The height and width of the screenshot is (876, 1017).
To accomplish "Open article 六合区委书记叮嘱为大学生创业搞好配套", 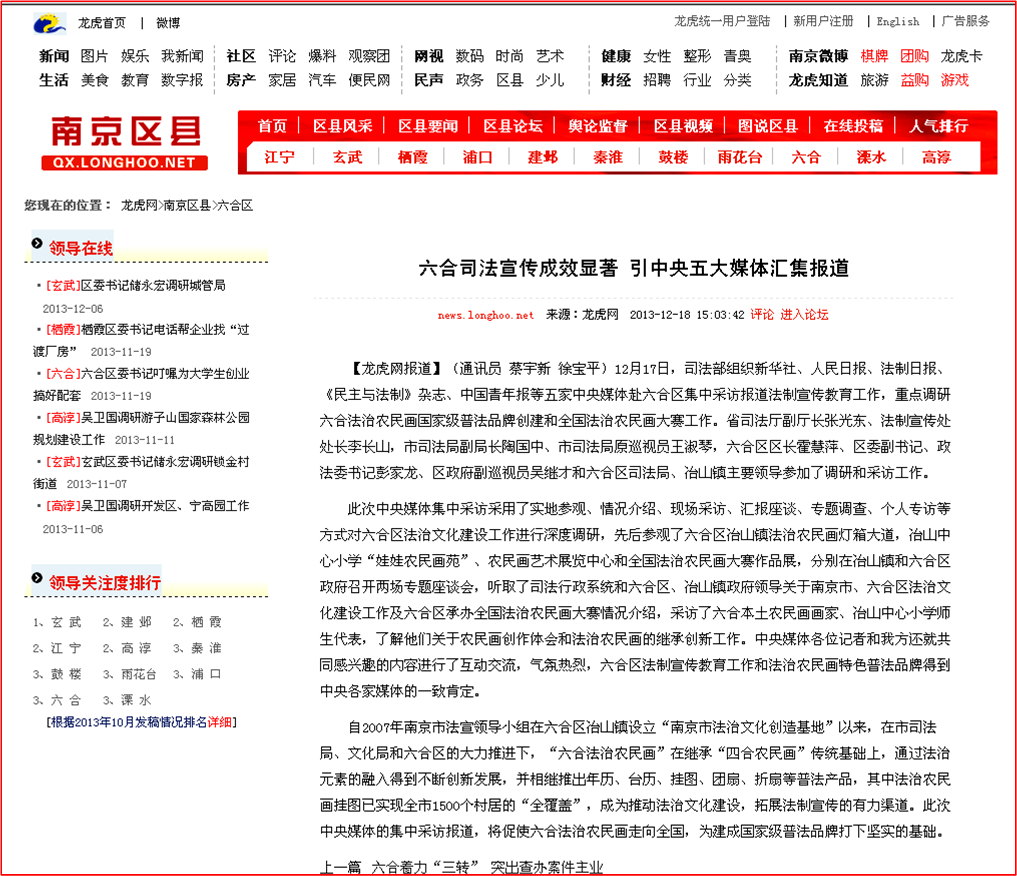I will [x=141, y=385].
